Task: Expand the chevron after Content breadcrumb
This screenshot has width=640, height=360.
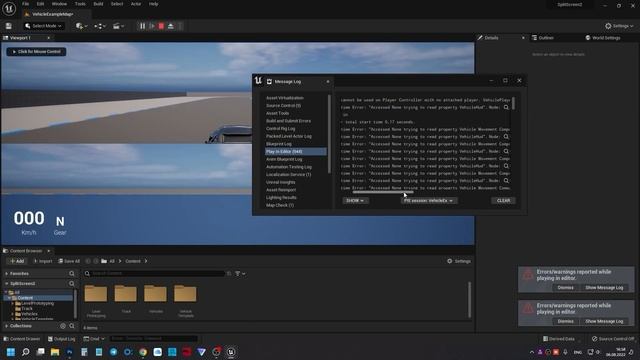Action: coord(146,261)
